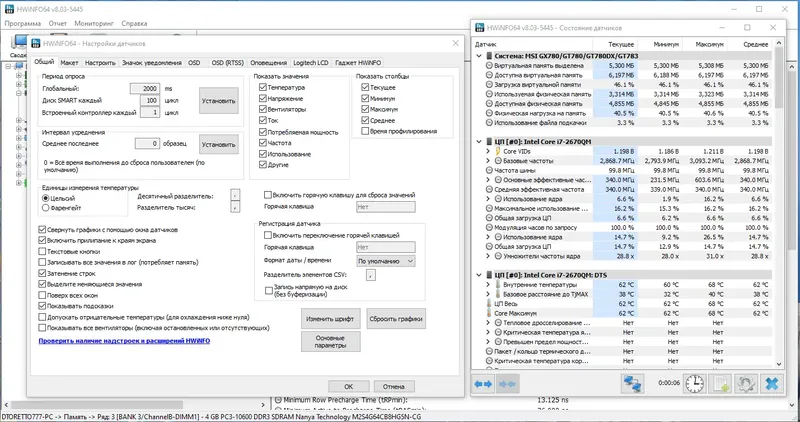This screenshot has height=422, width=800.
Task: Toggle the Напряжение checkbox
Action: (x=263, y=98)
